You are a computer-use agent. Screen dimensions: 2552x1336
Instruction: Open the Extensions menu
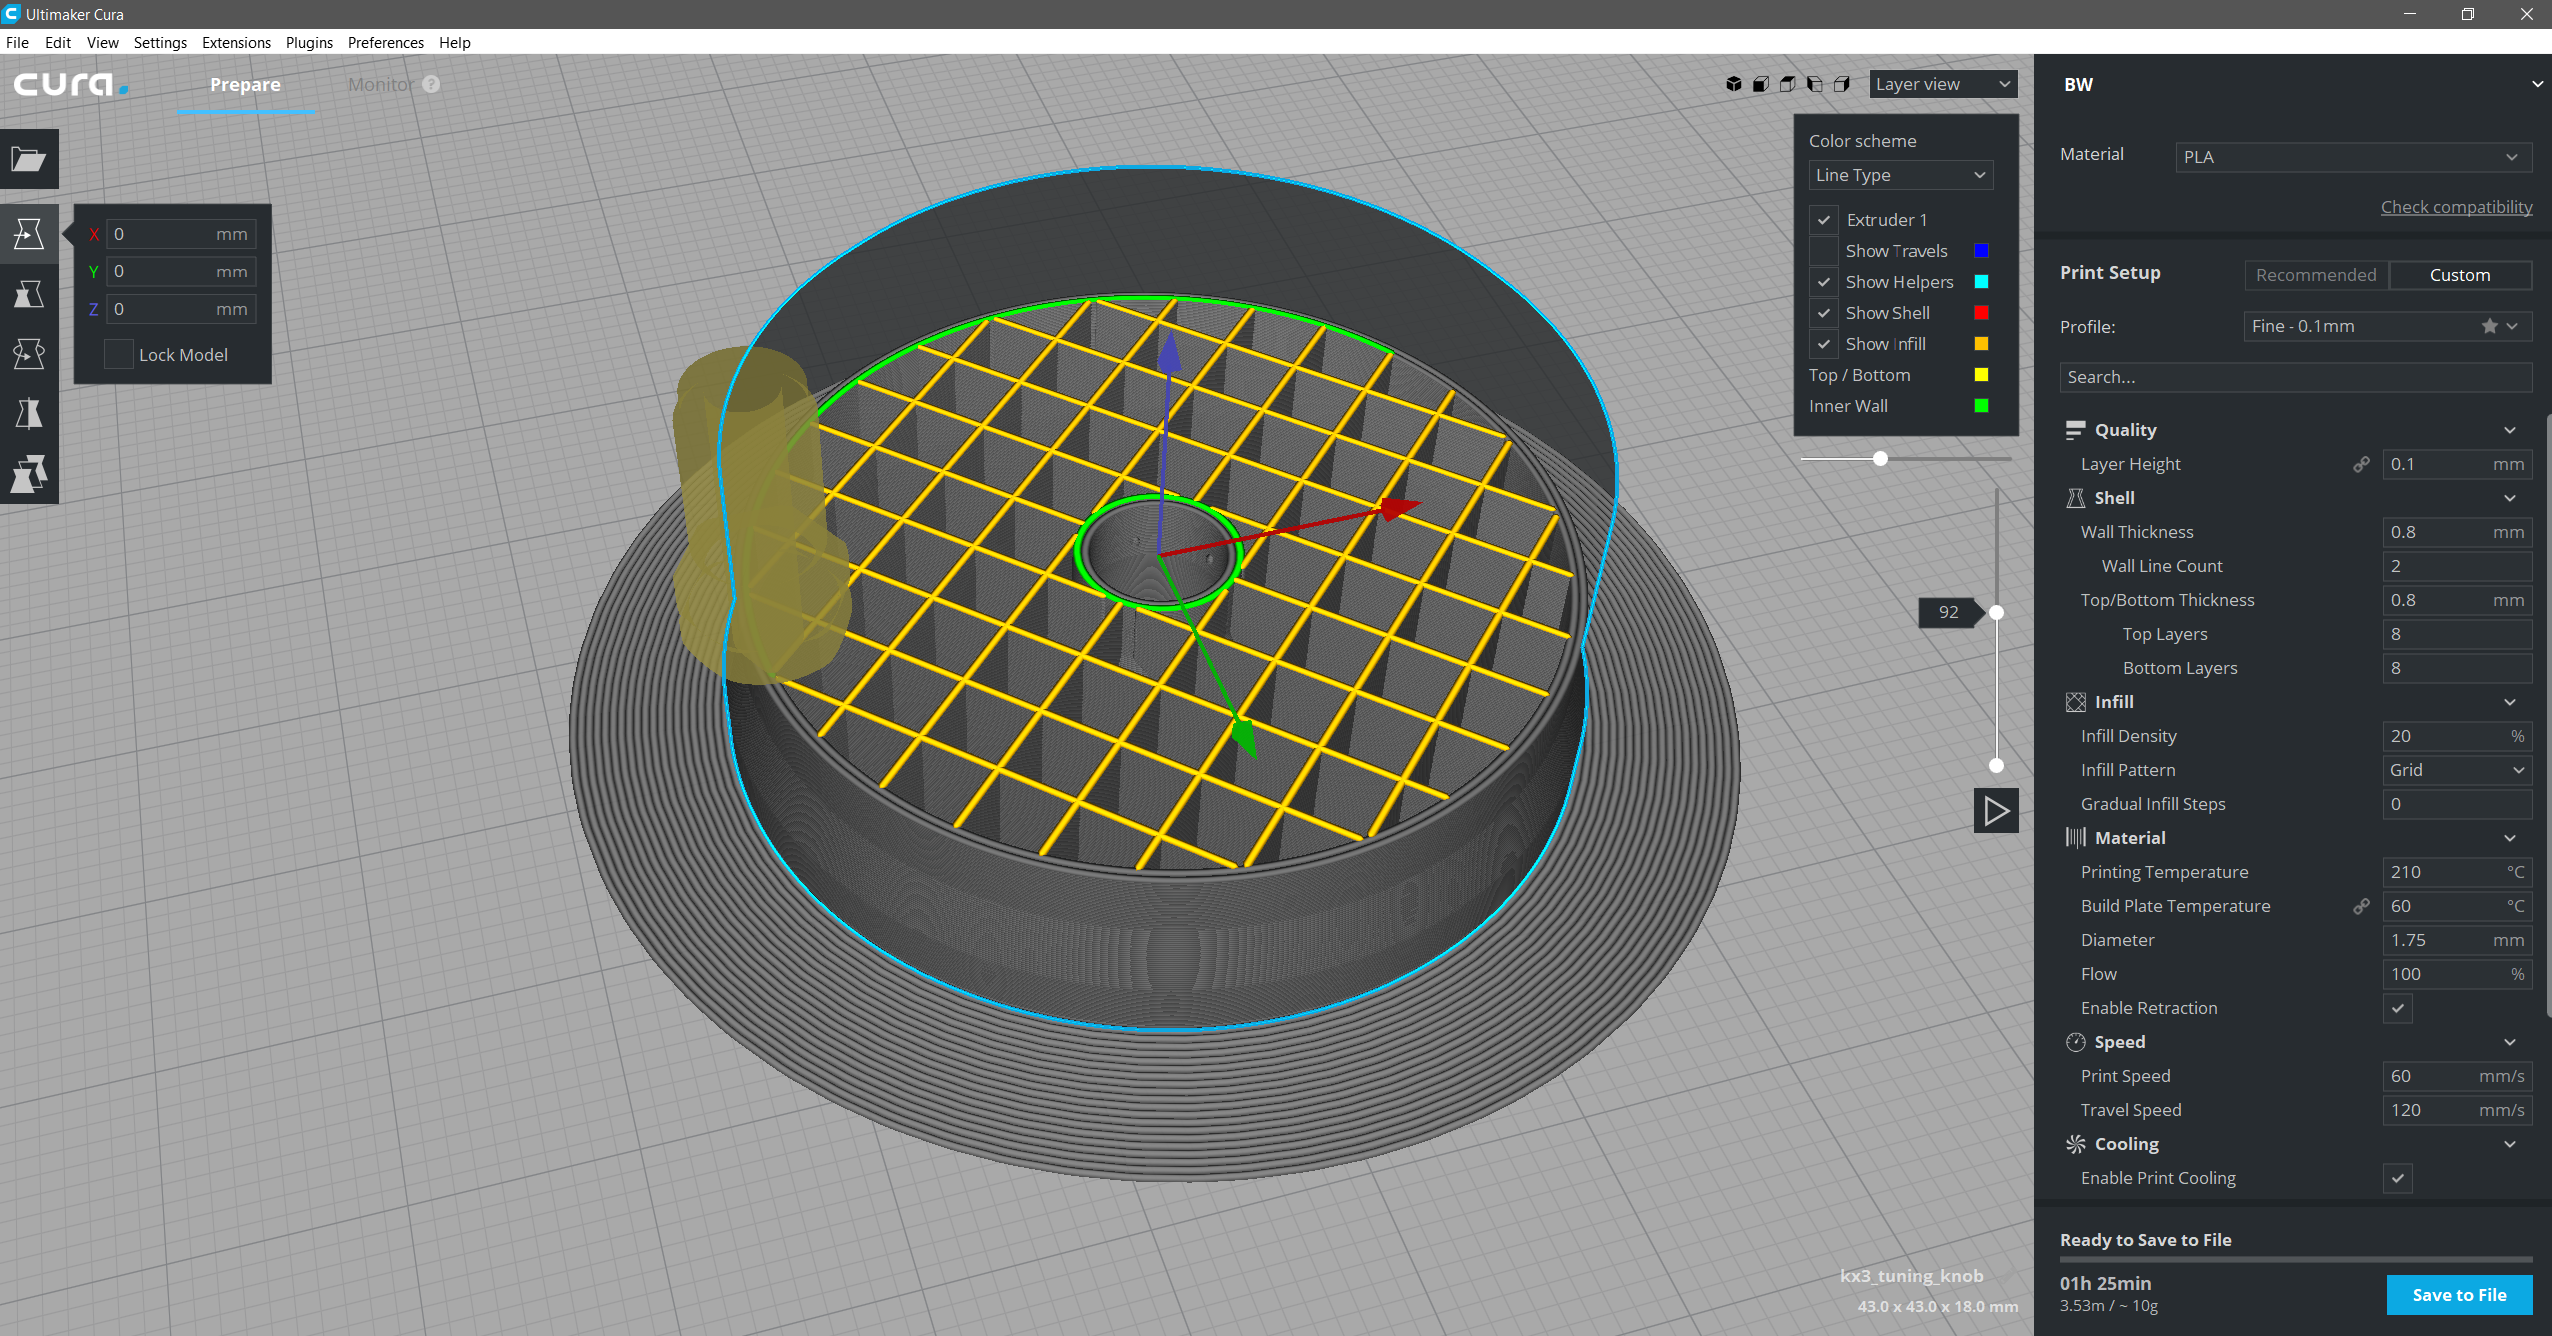[236, 42]
